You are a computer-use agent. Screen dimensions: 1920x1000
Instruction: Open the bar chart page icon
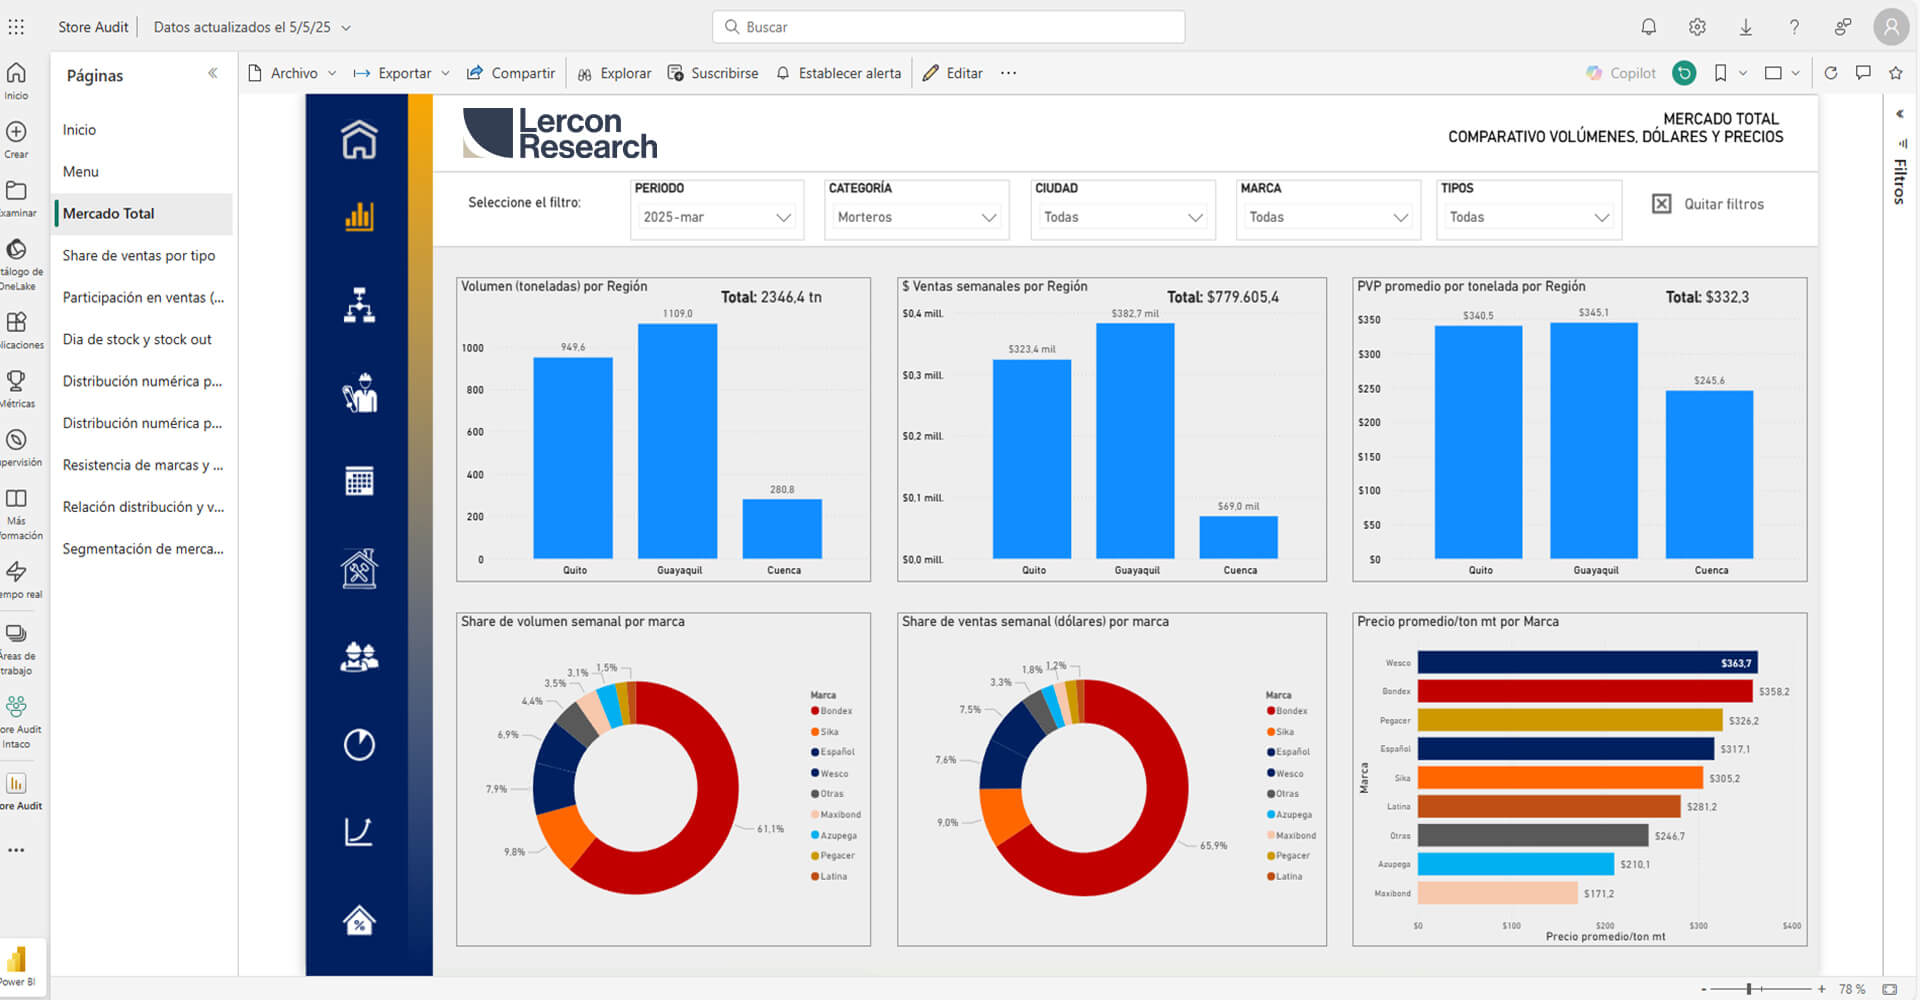click(359, 216)
